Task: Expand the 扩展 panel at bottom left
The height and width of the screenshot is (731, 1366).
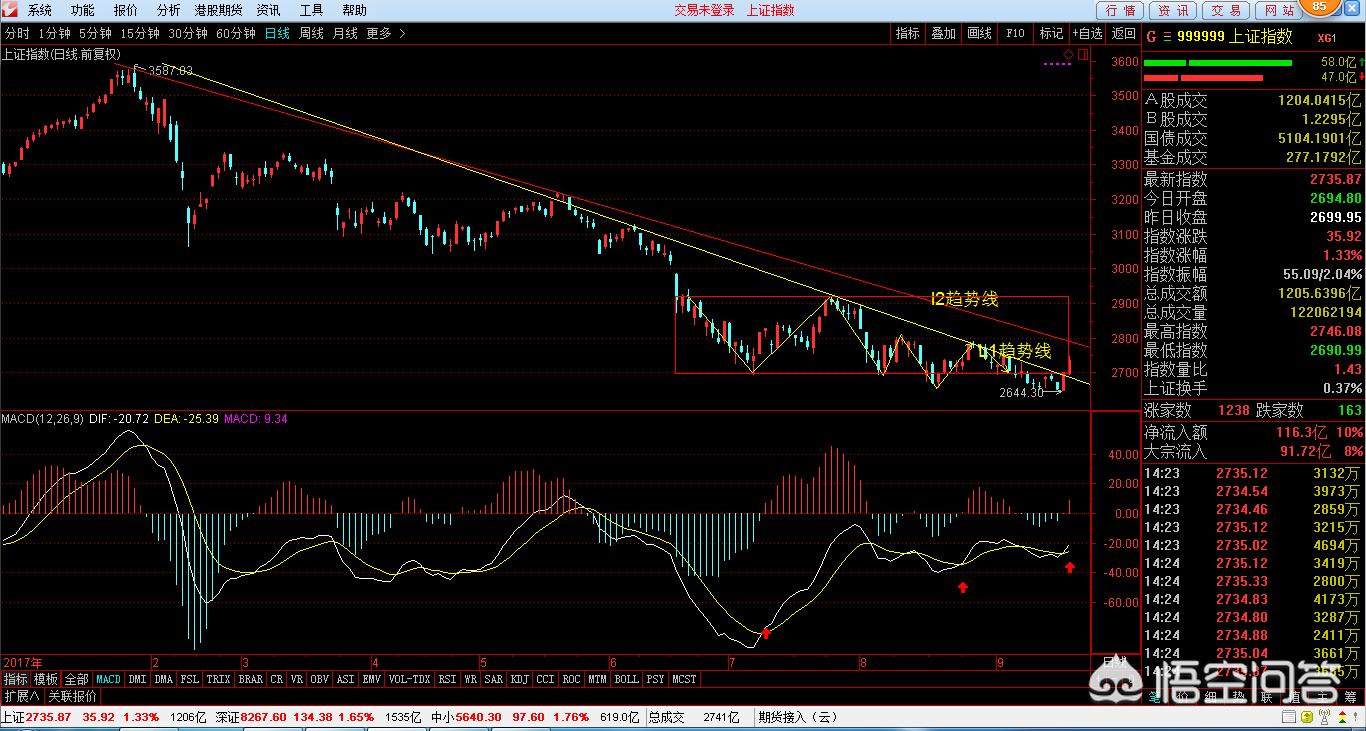Action: [21, 696]
